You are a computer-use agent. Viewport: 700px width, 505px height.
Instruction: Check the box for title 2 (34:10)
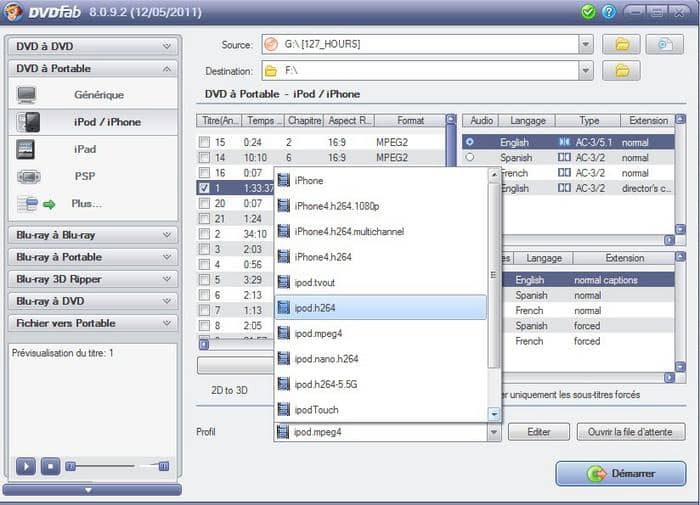[204, 234]
